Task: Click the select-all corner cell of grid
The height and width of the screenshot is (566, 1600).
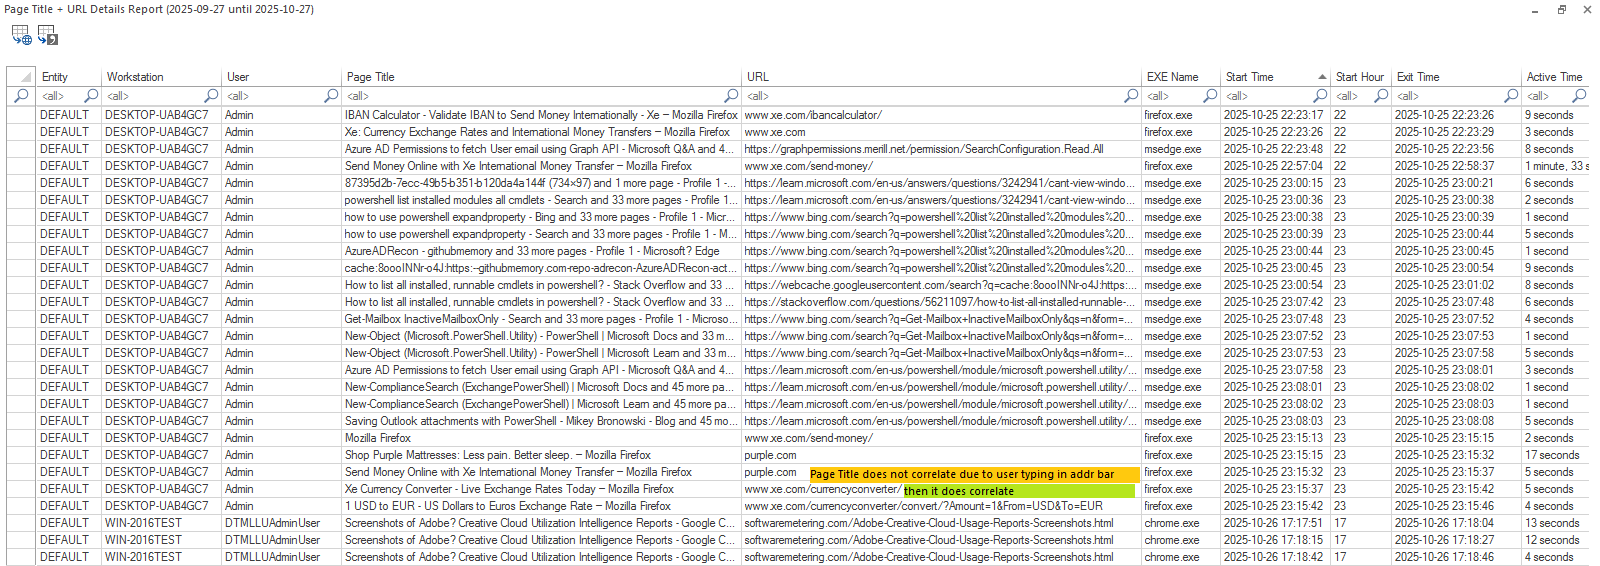Action: click(21, 77)
